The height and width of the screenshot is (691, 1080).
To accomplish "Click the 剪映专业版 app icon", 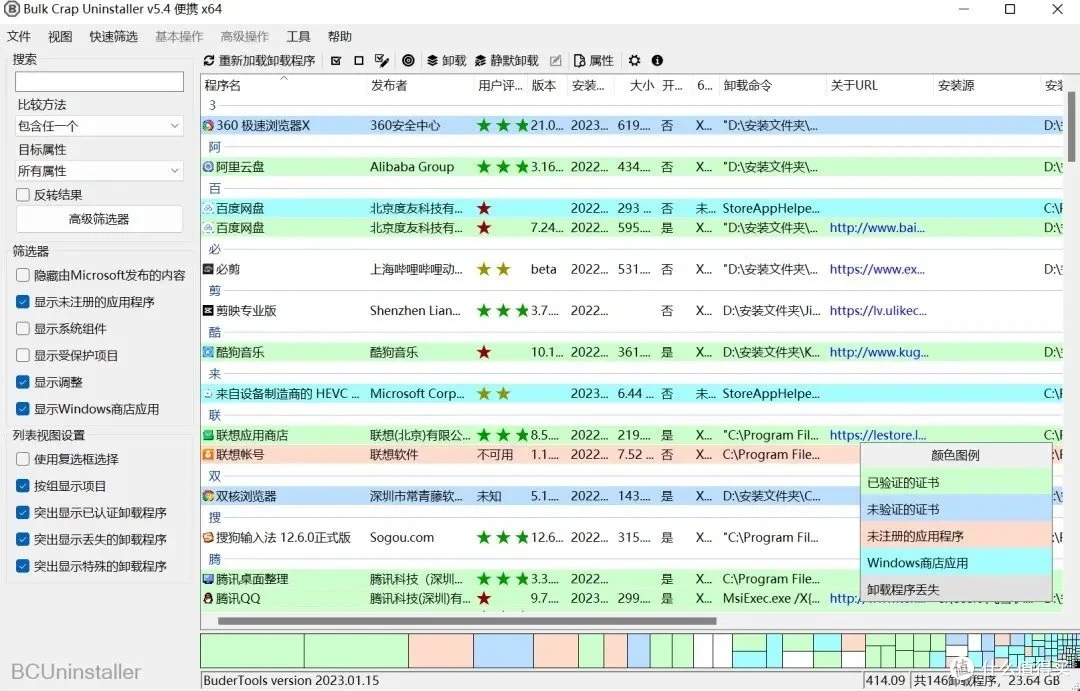I will [x=208, y=311].
